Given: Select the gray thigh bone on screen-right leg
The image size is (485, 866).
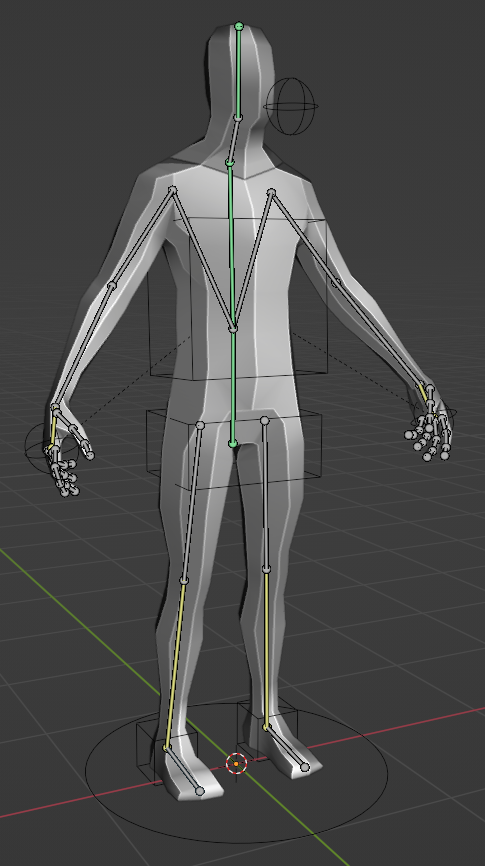Looking at the screenshot, I should (x=266, y=495).
